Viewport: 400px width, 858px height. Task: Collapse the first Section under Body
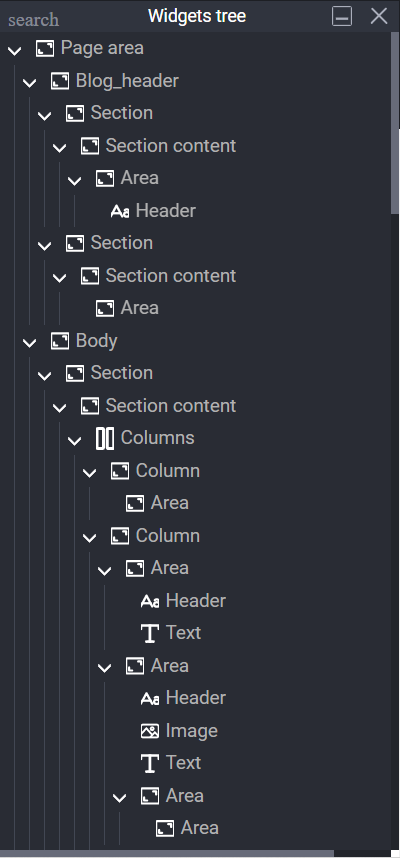tap(44, 375)
